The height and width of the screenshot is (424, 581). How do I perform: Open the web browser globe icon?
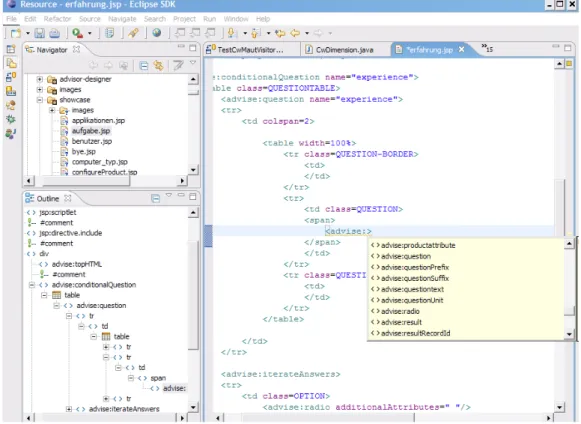pos(157,33)
